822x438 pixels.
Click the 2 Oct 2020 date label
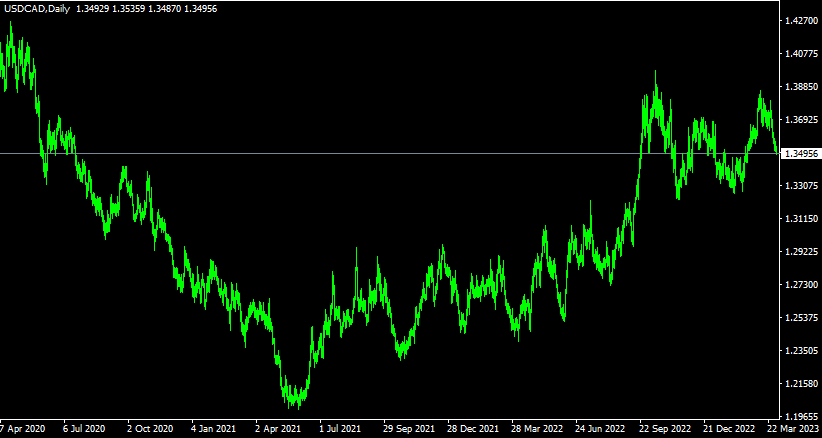coord(149,429)
